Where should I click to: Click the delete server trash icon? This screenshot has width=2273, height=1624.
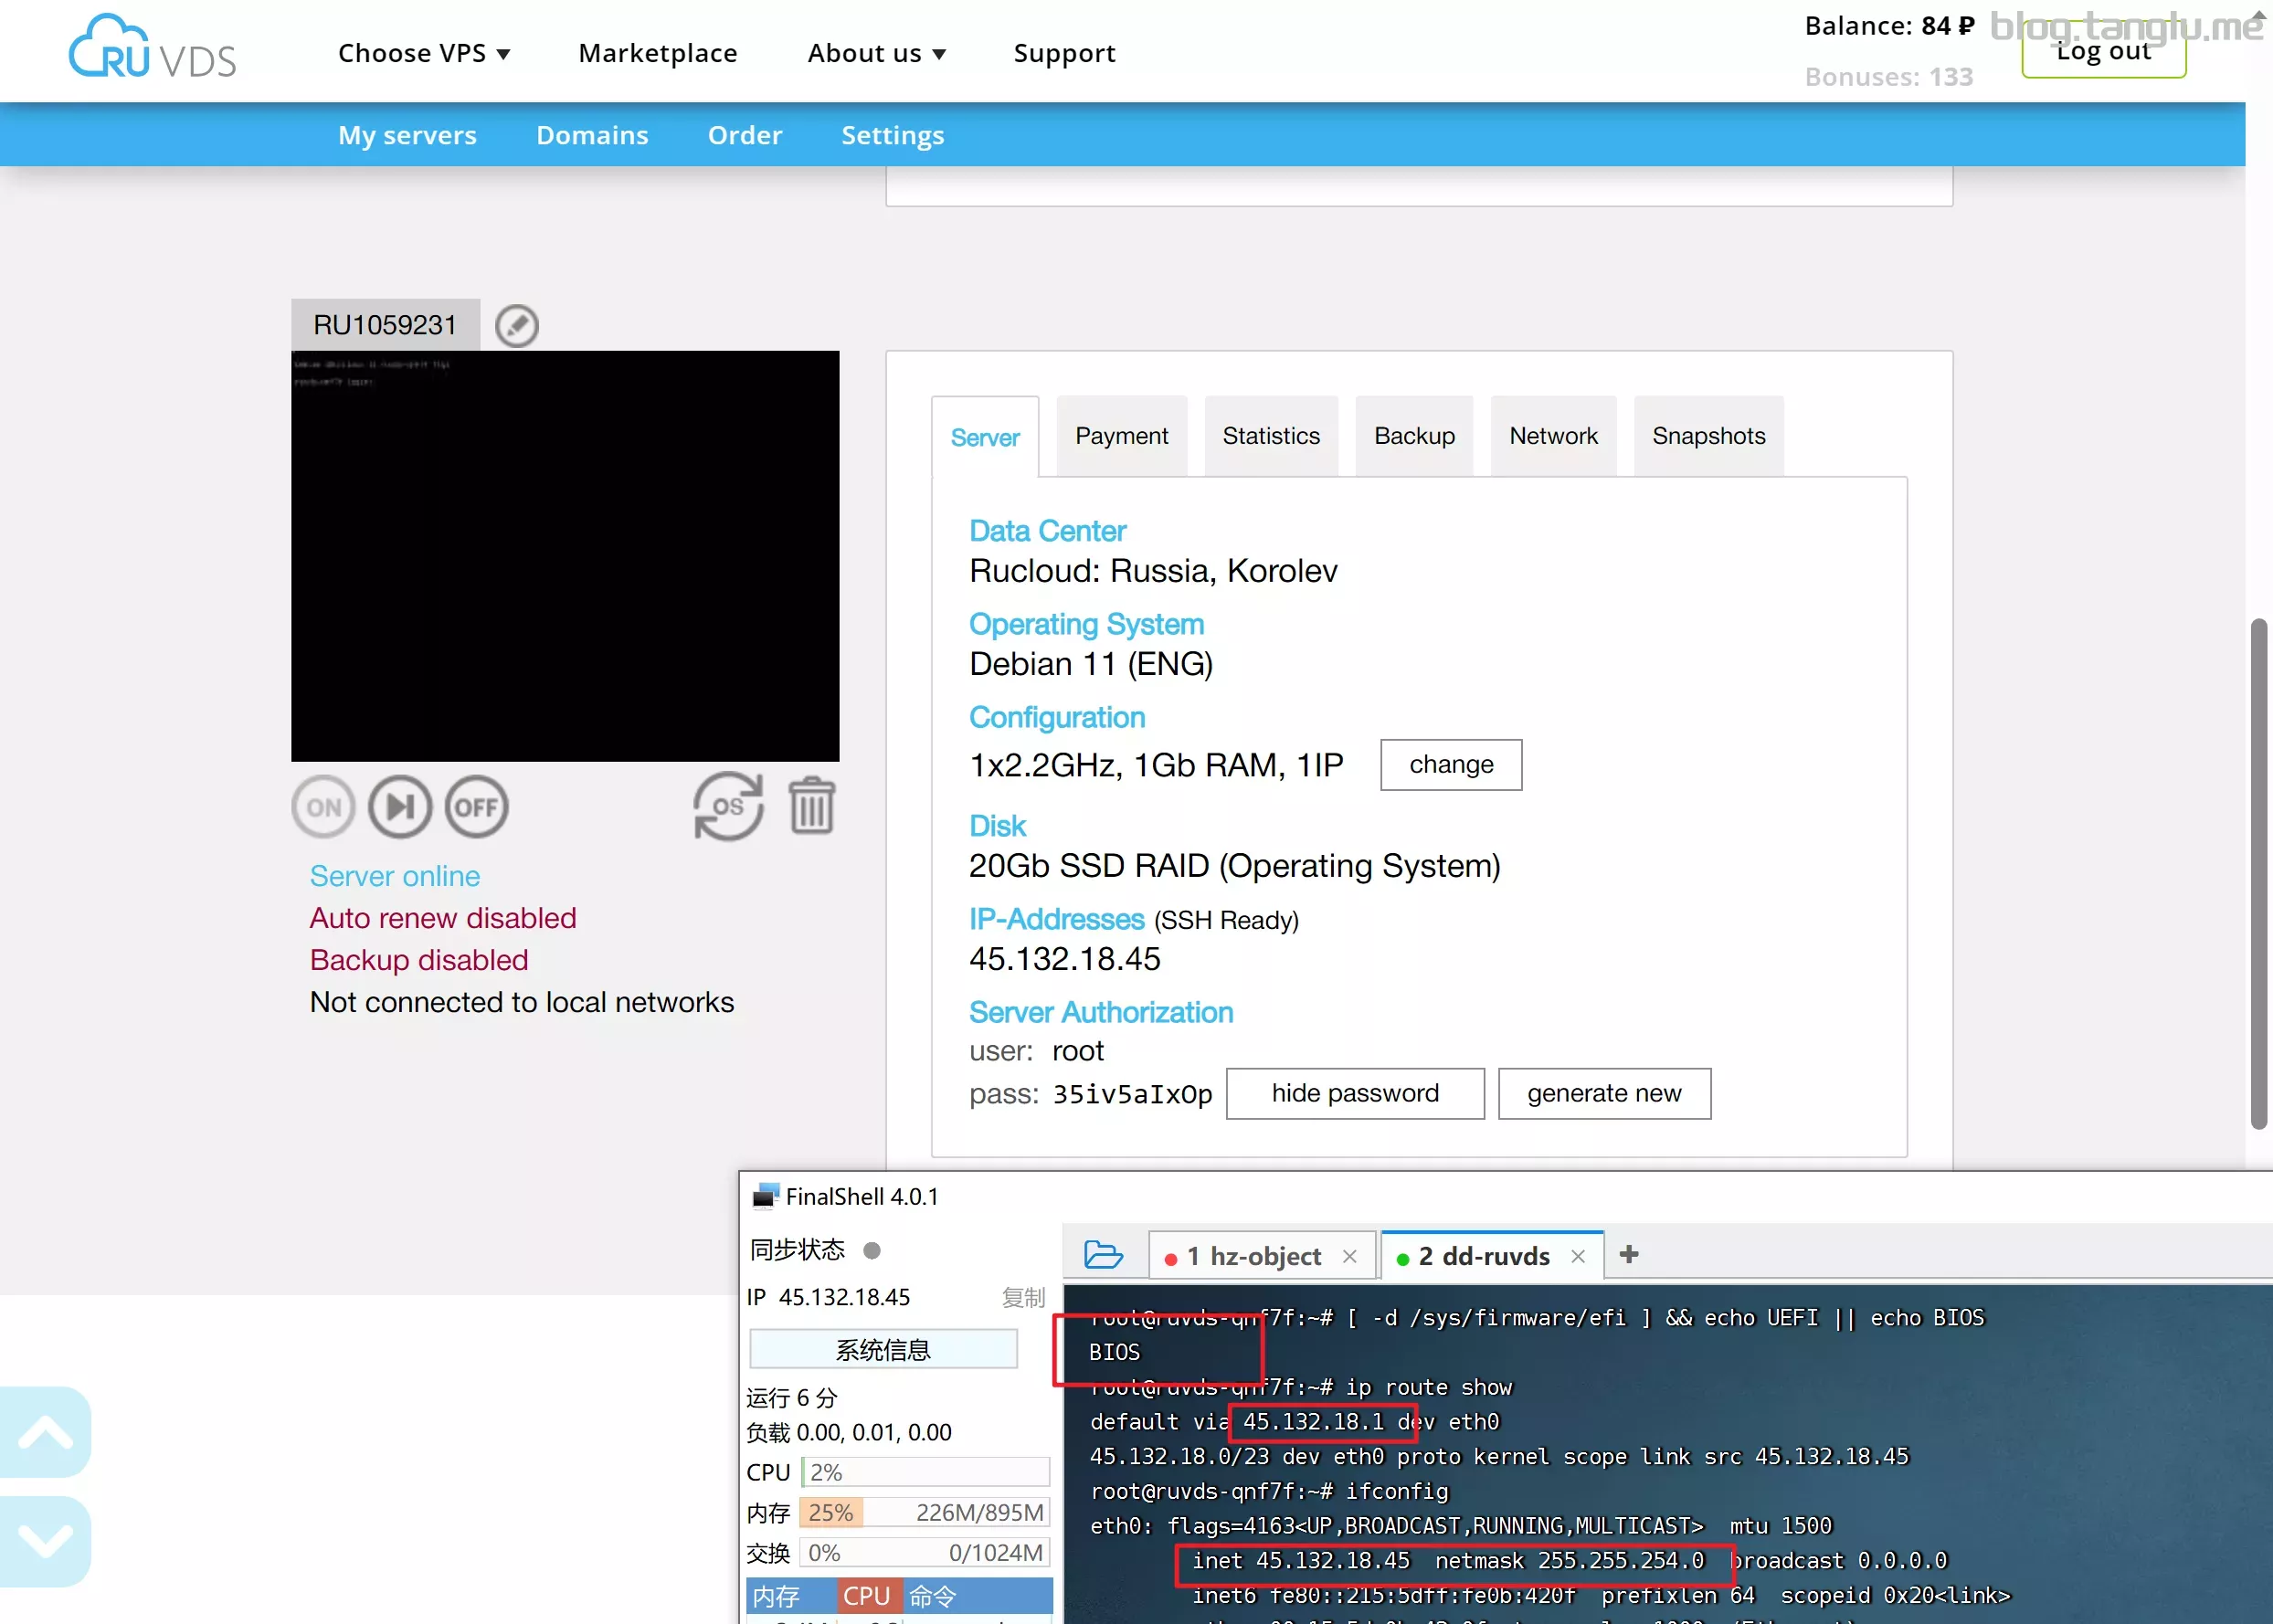point(812,807)
